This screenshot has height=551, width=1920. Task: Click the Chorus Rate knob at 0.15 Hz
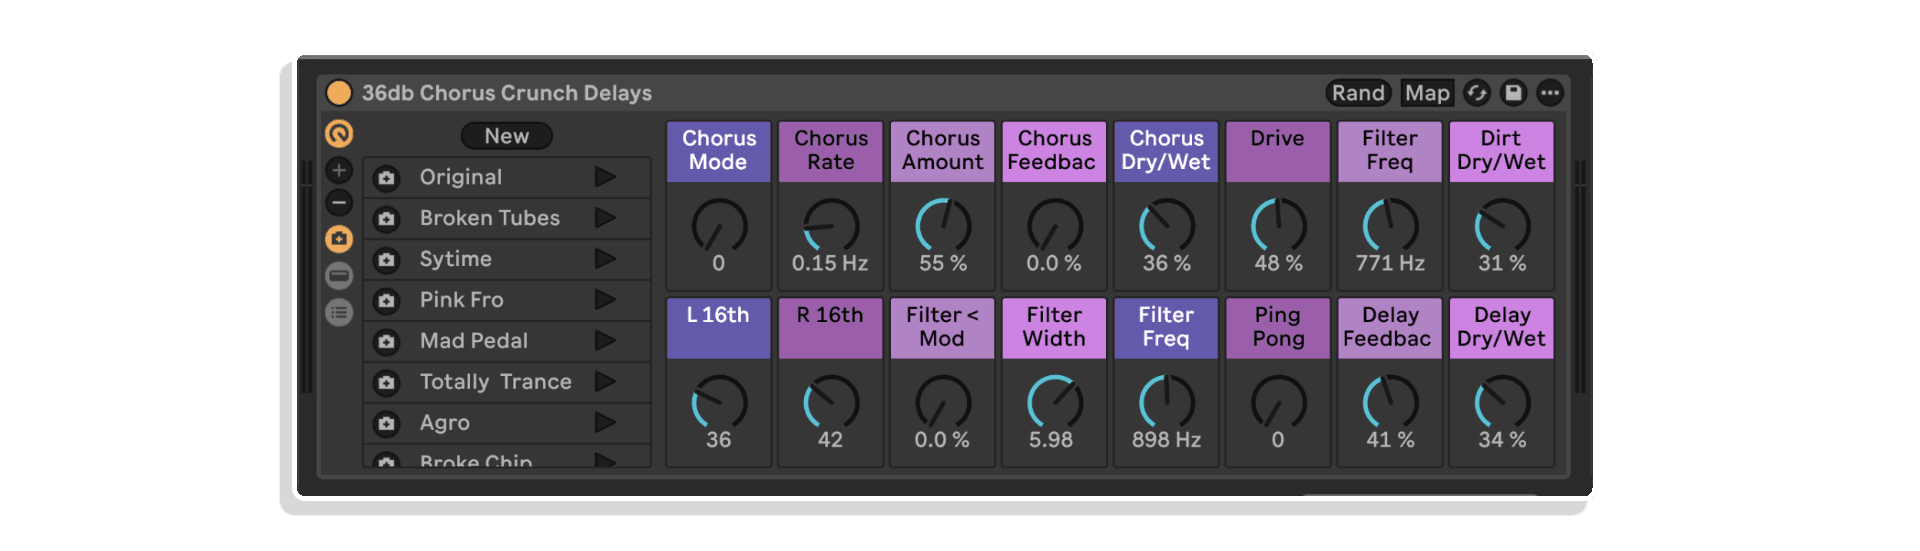point(831,225)
